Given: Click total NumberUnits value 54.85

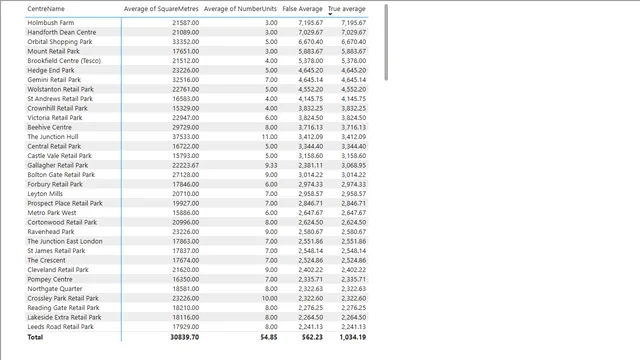Looking at the screenshot, I should click(269, 337).
